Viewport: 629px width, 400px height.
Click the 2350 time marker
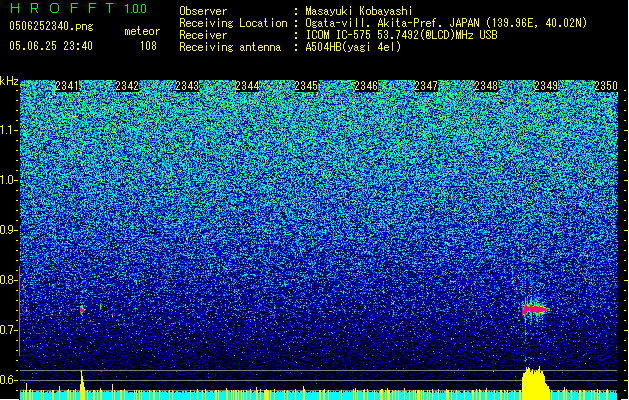point(606,86)
